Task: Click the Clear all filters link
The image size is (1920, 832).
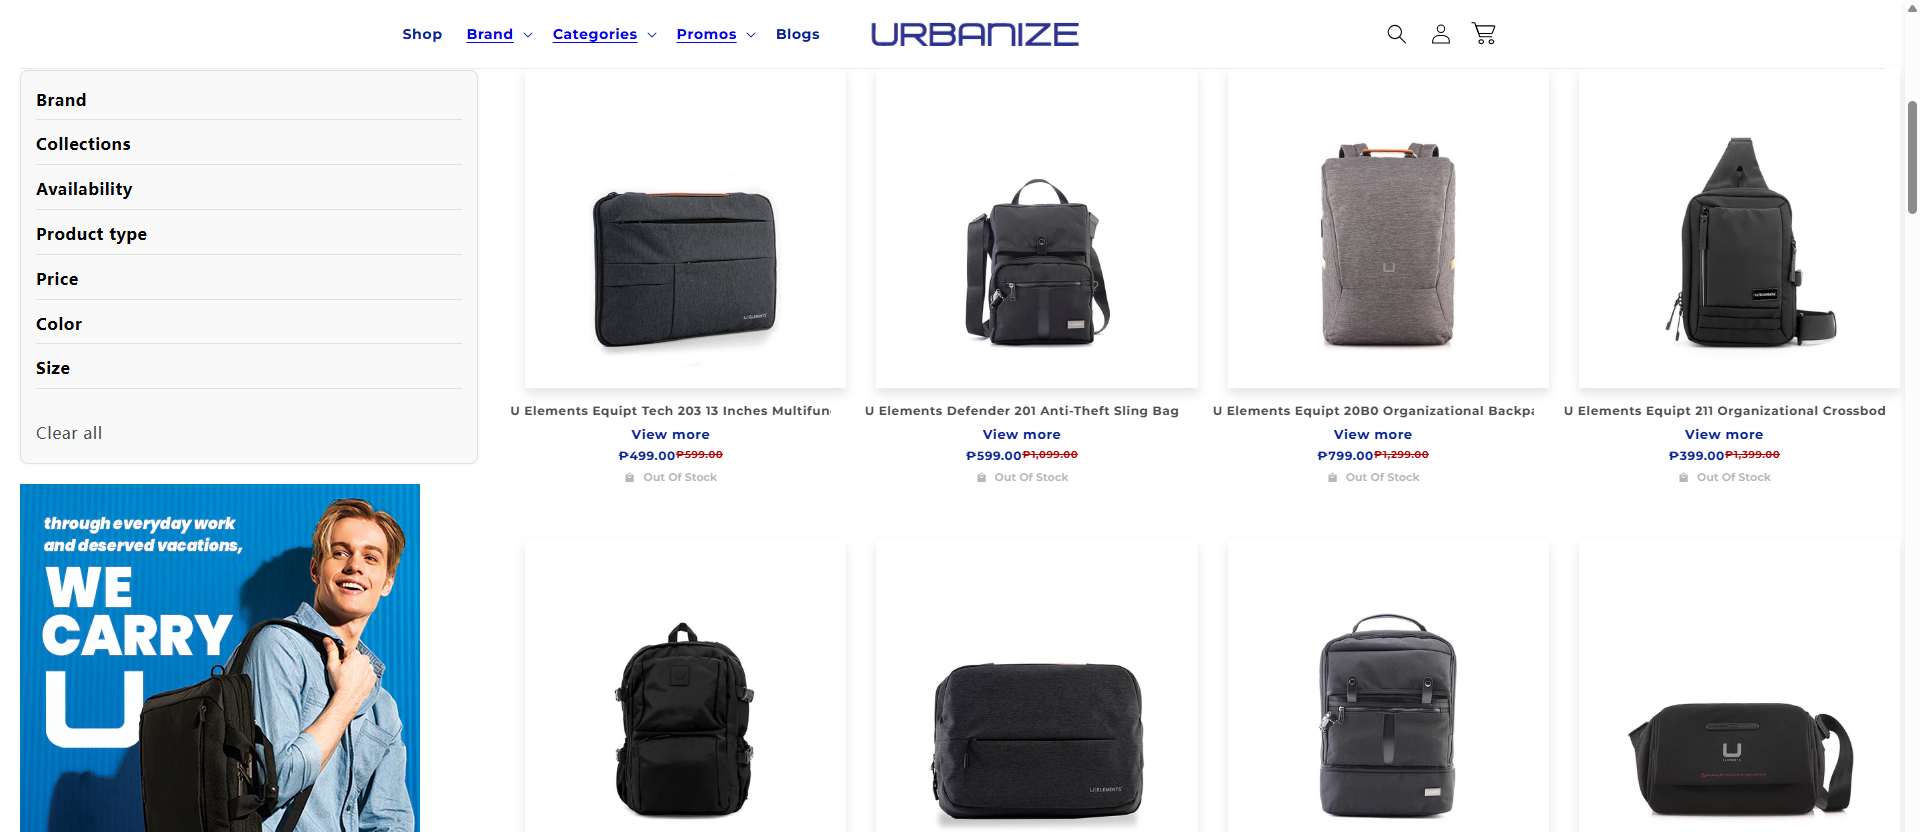Action: tap(69, 433)
